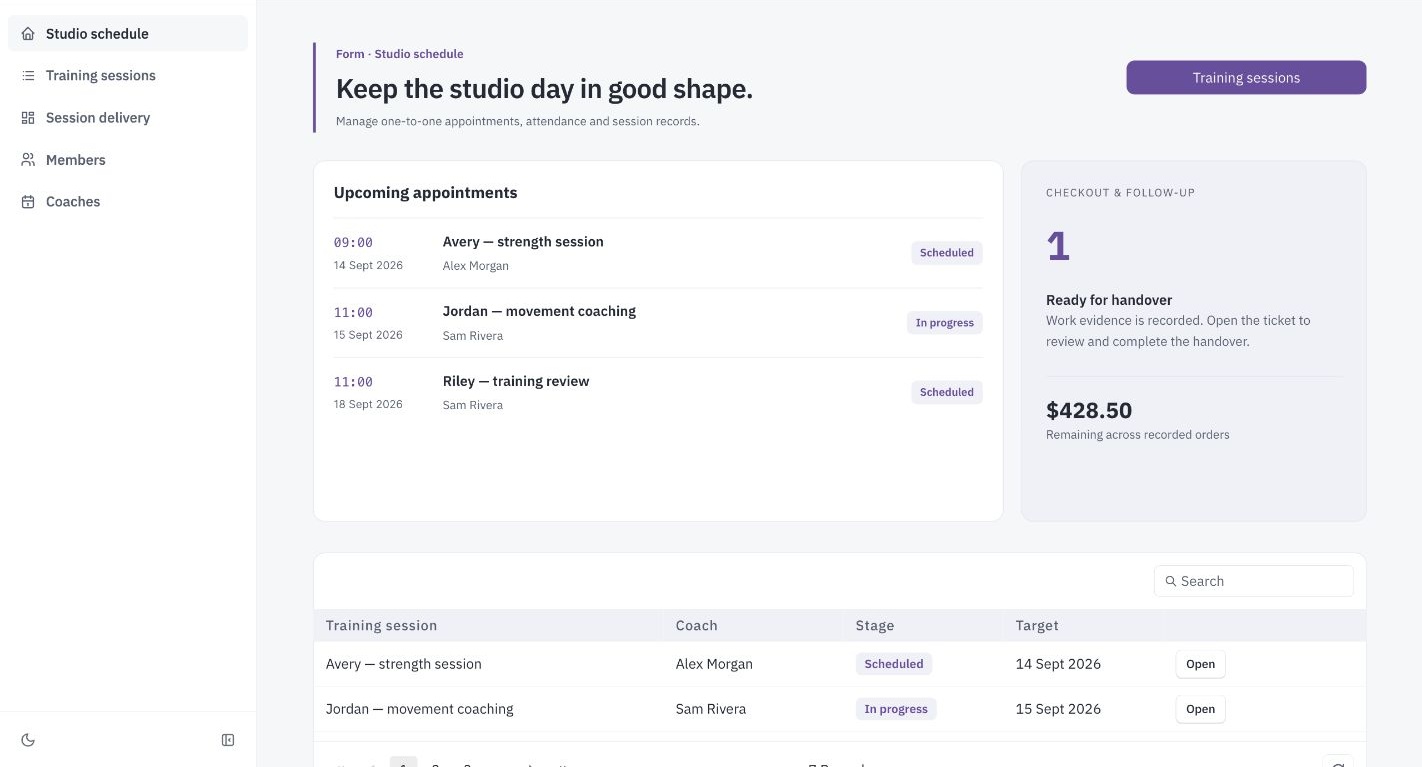
Task: Click Scheduled badge on Riley appointment
Action: [x=946, y=392]
